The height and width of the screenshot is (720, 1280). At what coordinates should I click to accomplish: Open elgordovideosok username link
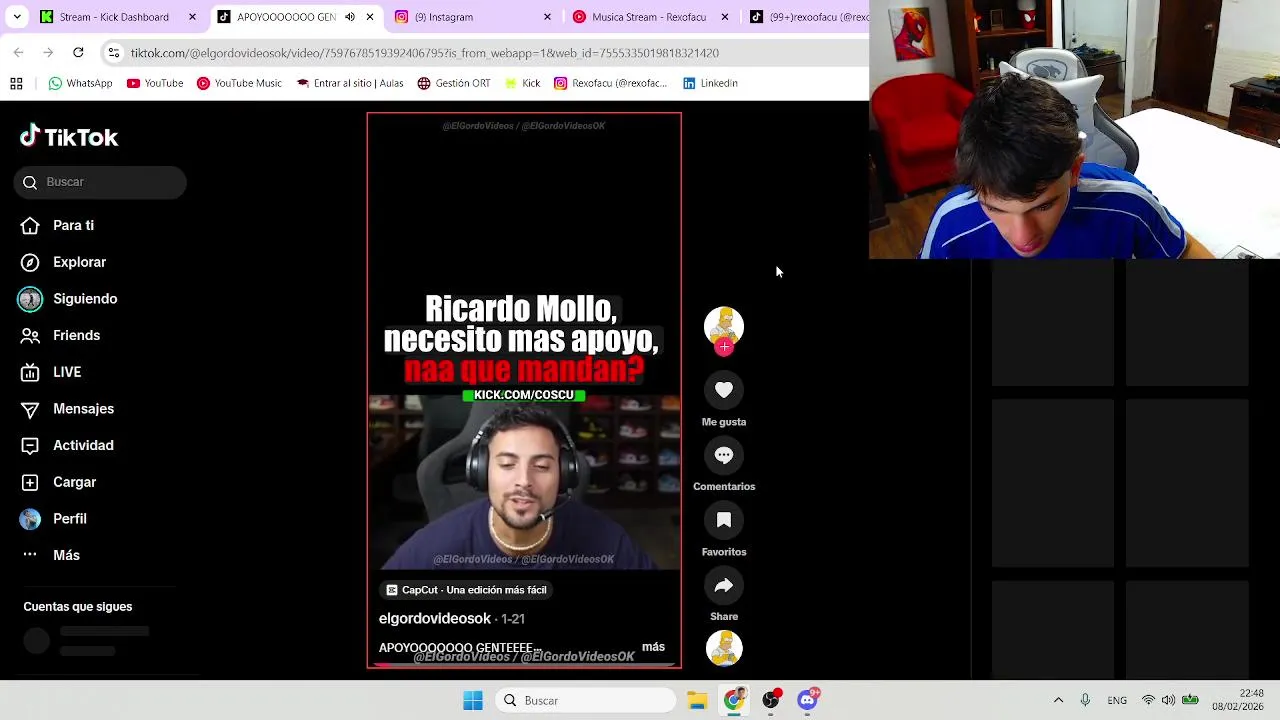coord(435,619)
